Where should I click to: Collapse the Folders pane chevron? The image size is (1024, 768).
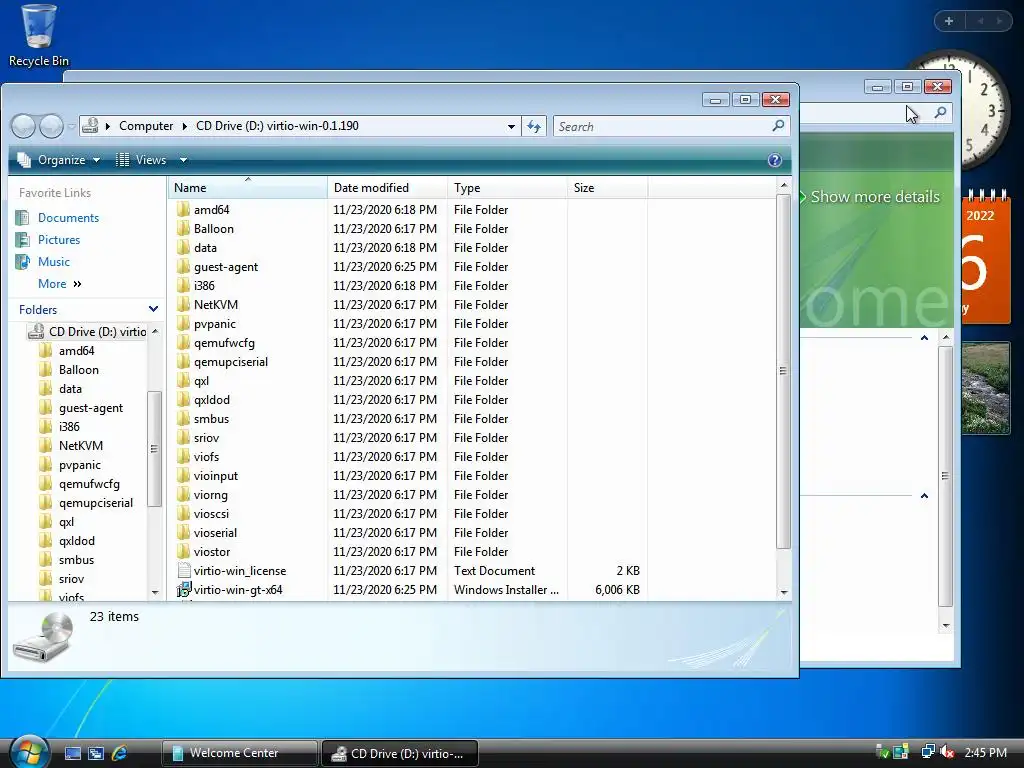153,309
